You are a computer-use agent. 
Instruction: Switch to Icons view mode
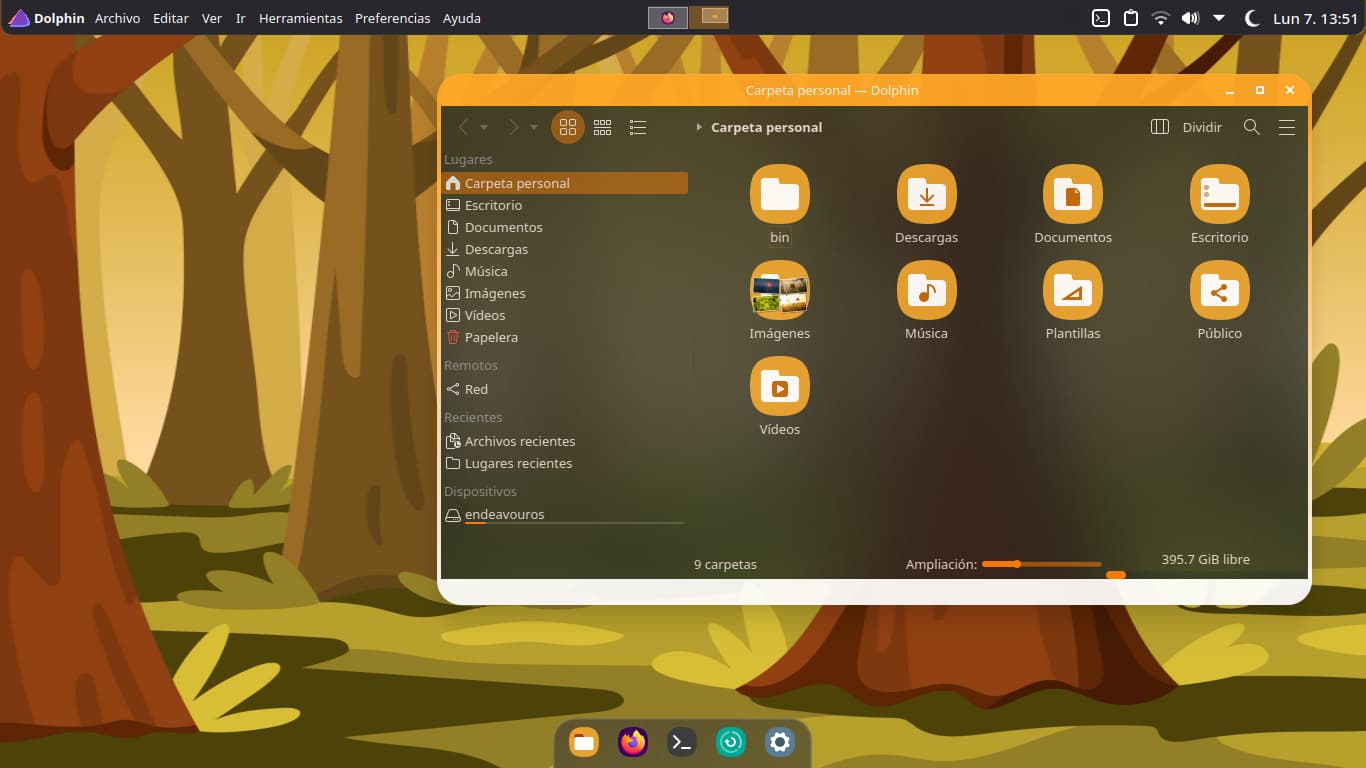(568, 127)
